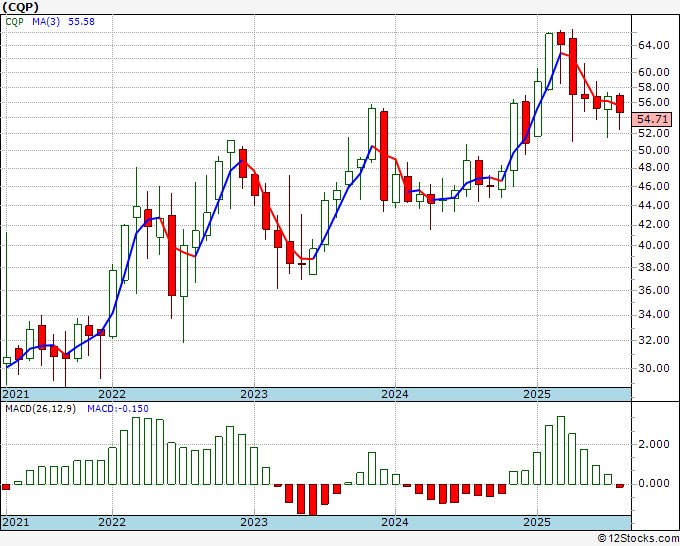Click 2025 on the price chart time axis
Viewport: 680px width, 546px height.
(537, 394)
